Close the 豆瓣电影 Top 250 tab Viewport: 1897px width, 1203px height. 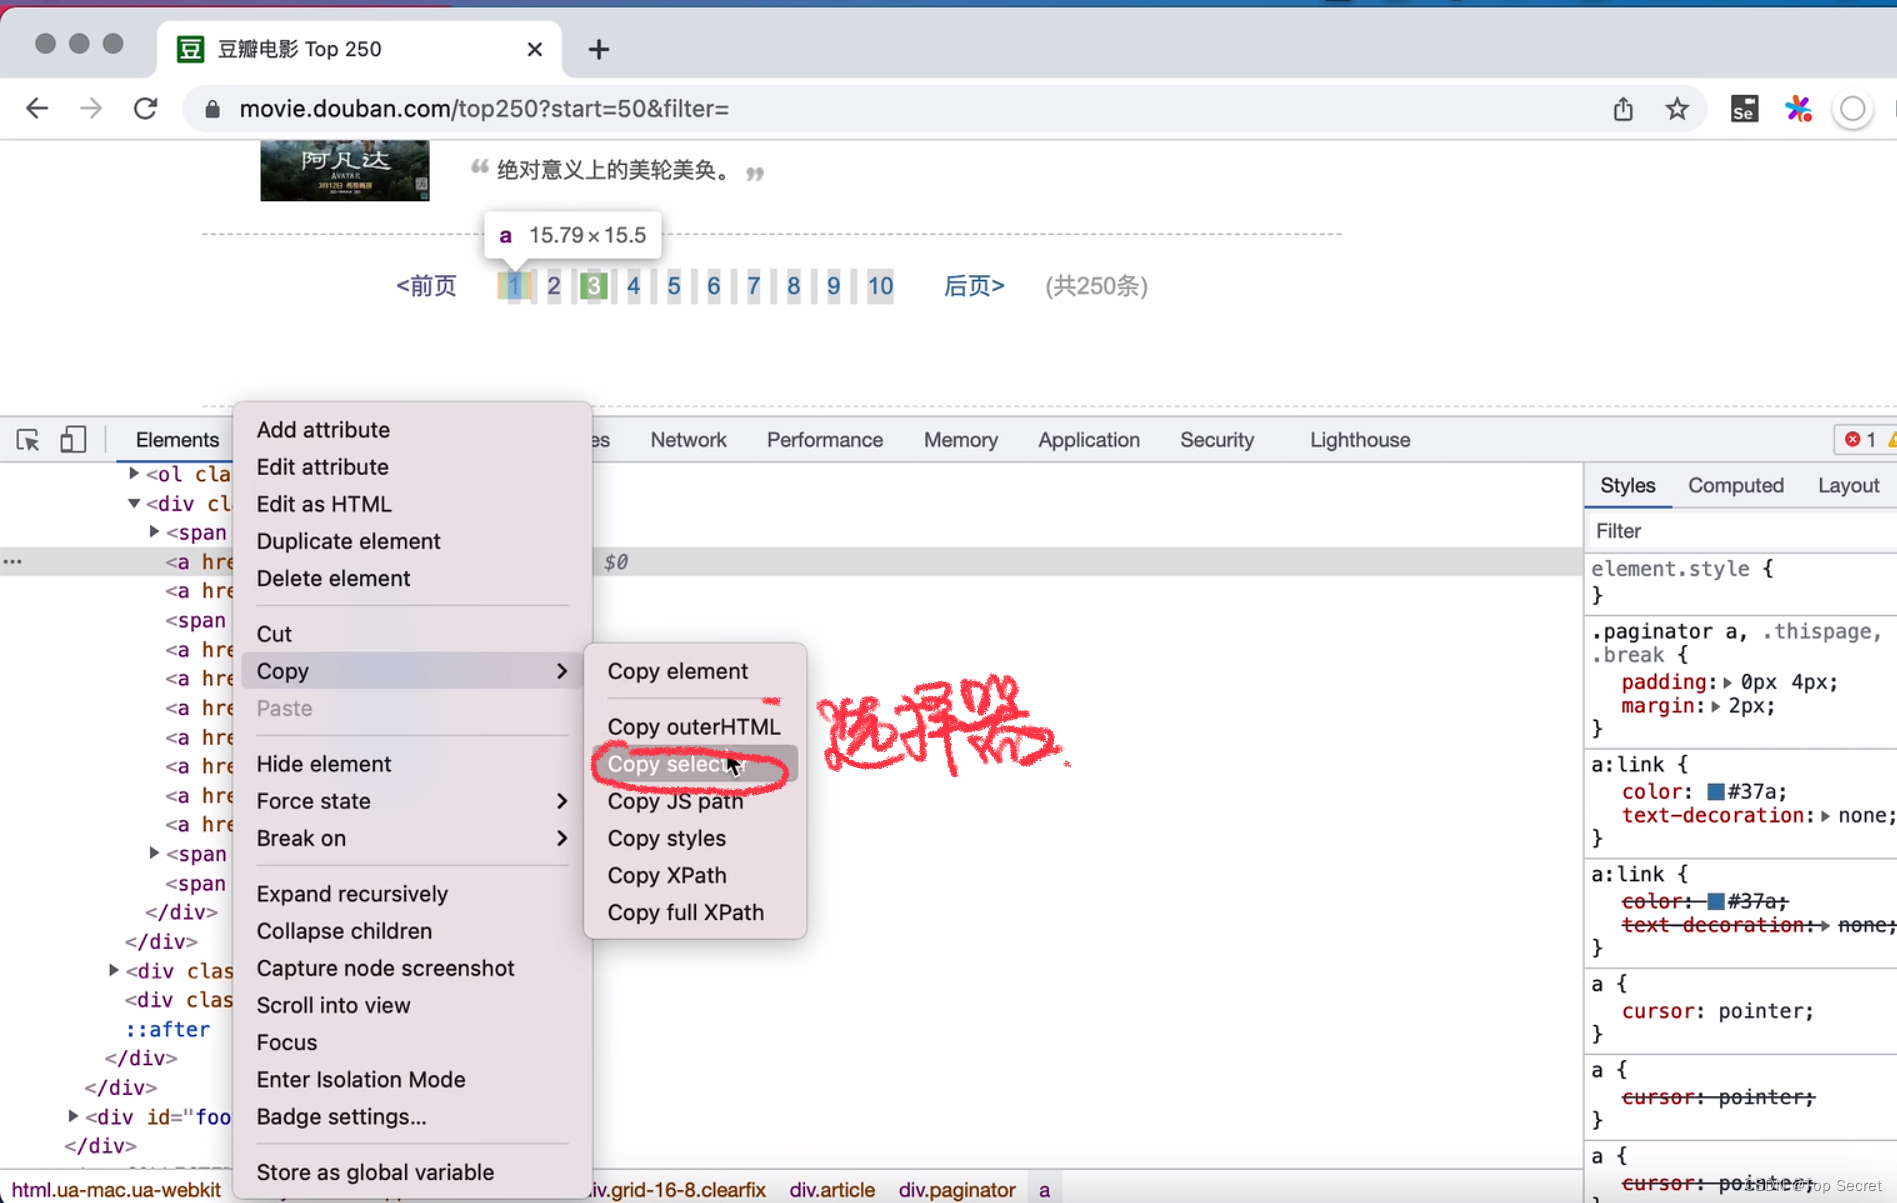pyautogui.click(x=535, y=49)
